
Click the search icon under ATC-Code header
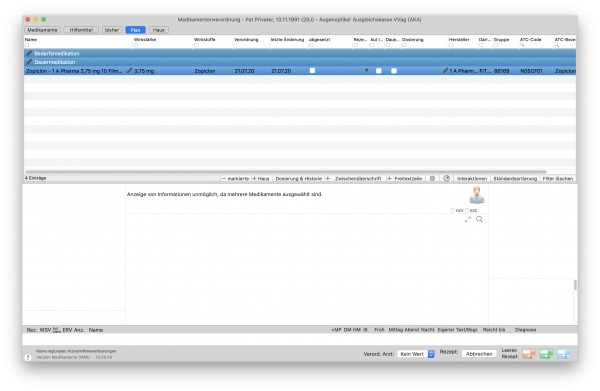(x=522, y=45)
